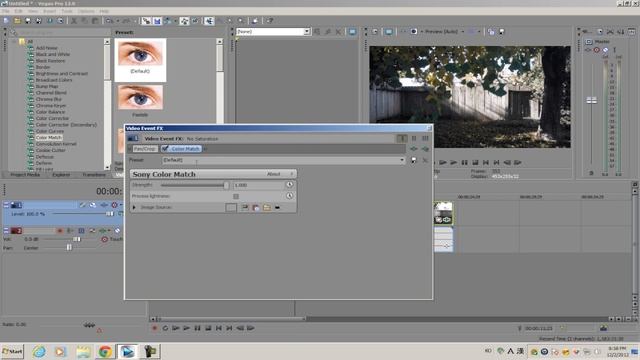Click Stop in the video preview

click(x=475, y=162)
